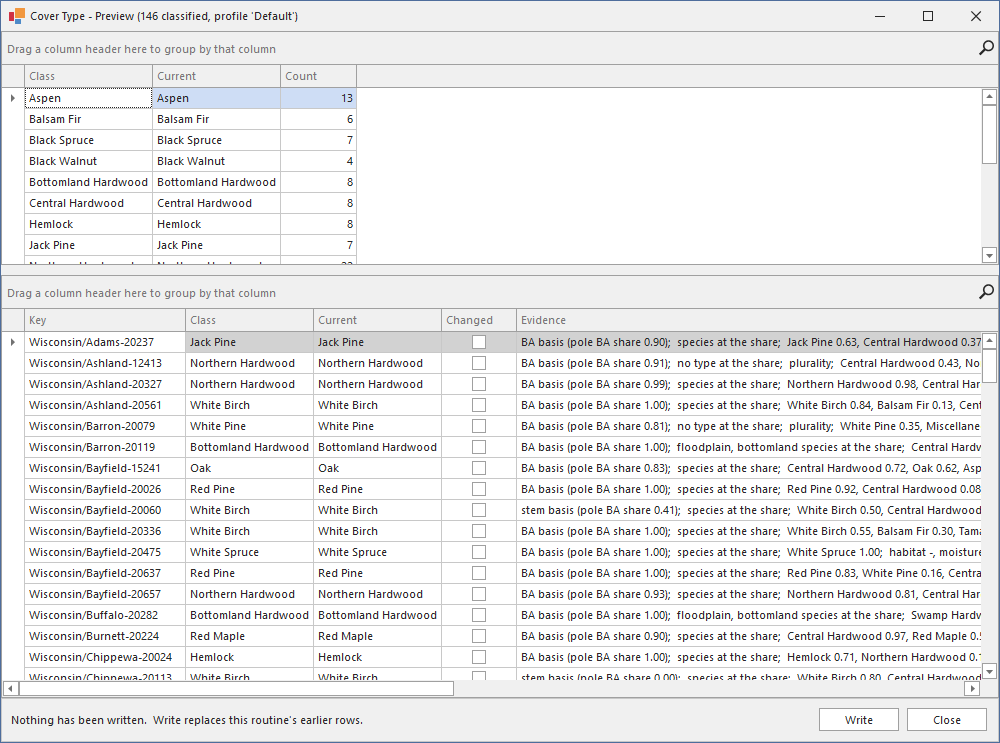Sort upper grid by Class column header

click(89, 76)
